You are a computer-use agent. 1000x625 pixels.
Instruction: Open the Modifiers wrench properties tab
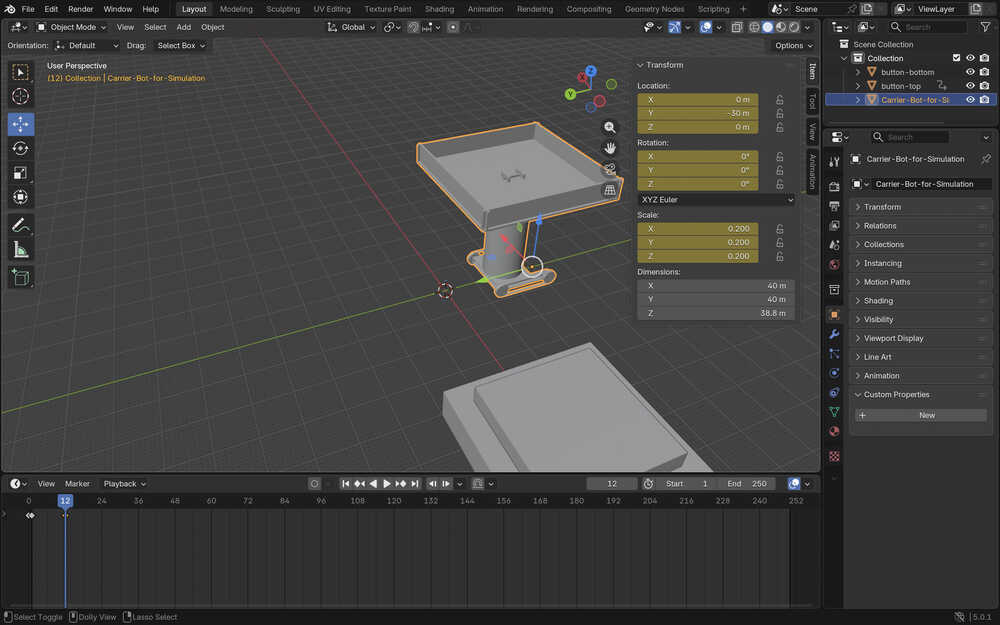(834, 334)
